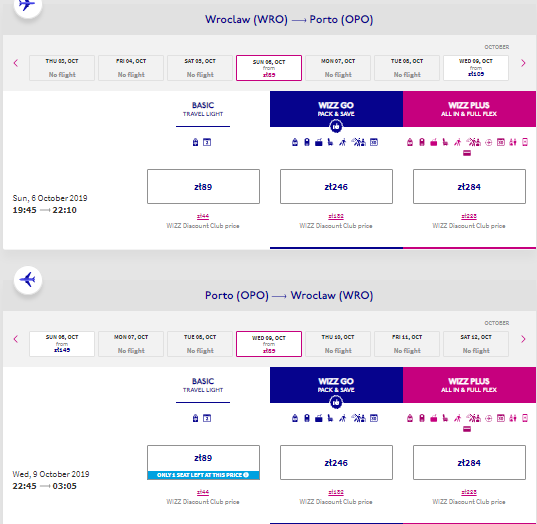
Task: Click thumbs-up badge under outbound WIZZ GO
Action: [x=336, y=127]
